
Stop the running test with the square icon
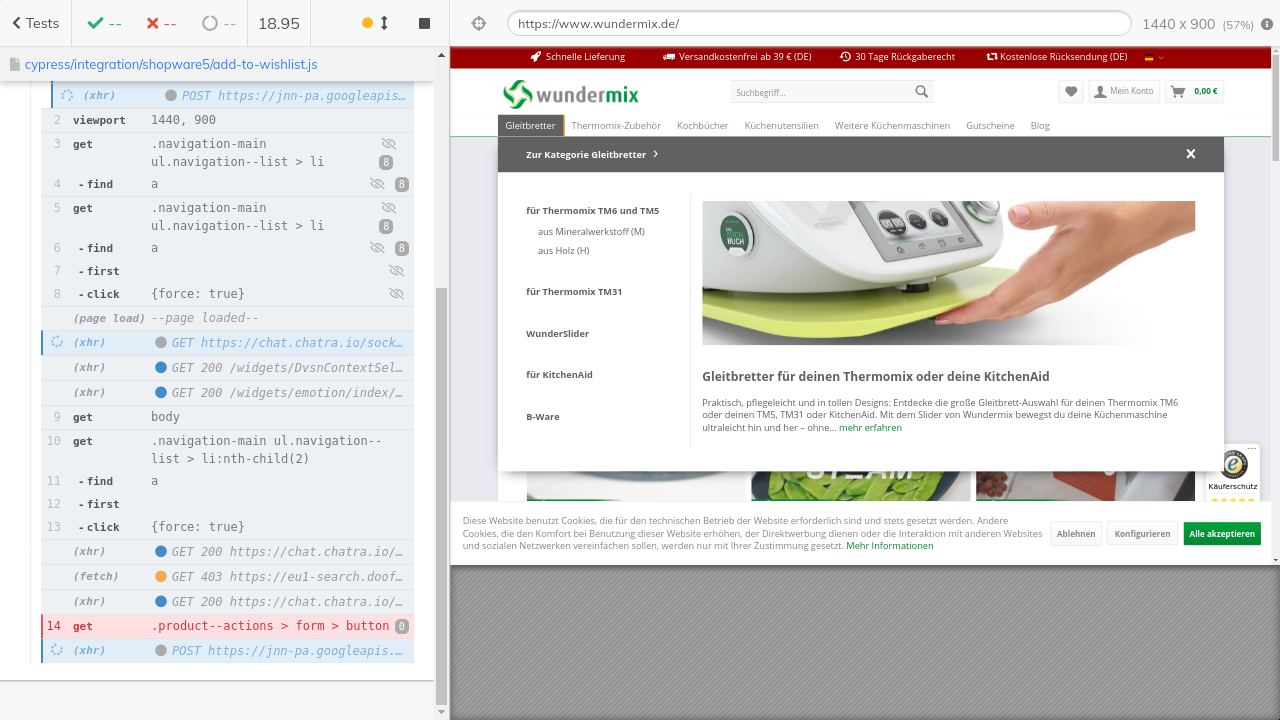(x=424, y=23)
